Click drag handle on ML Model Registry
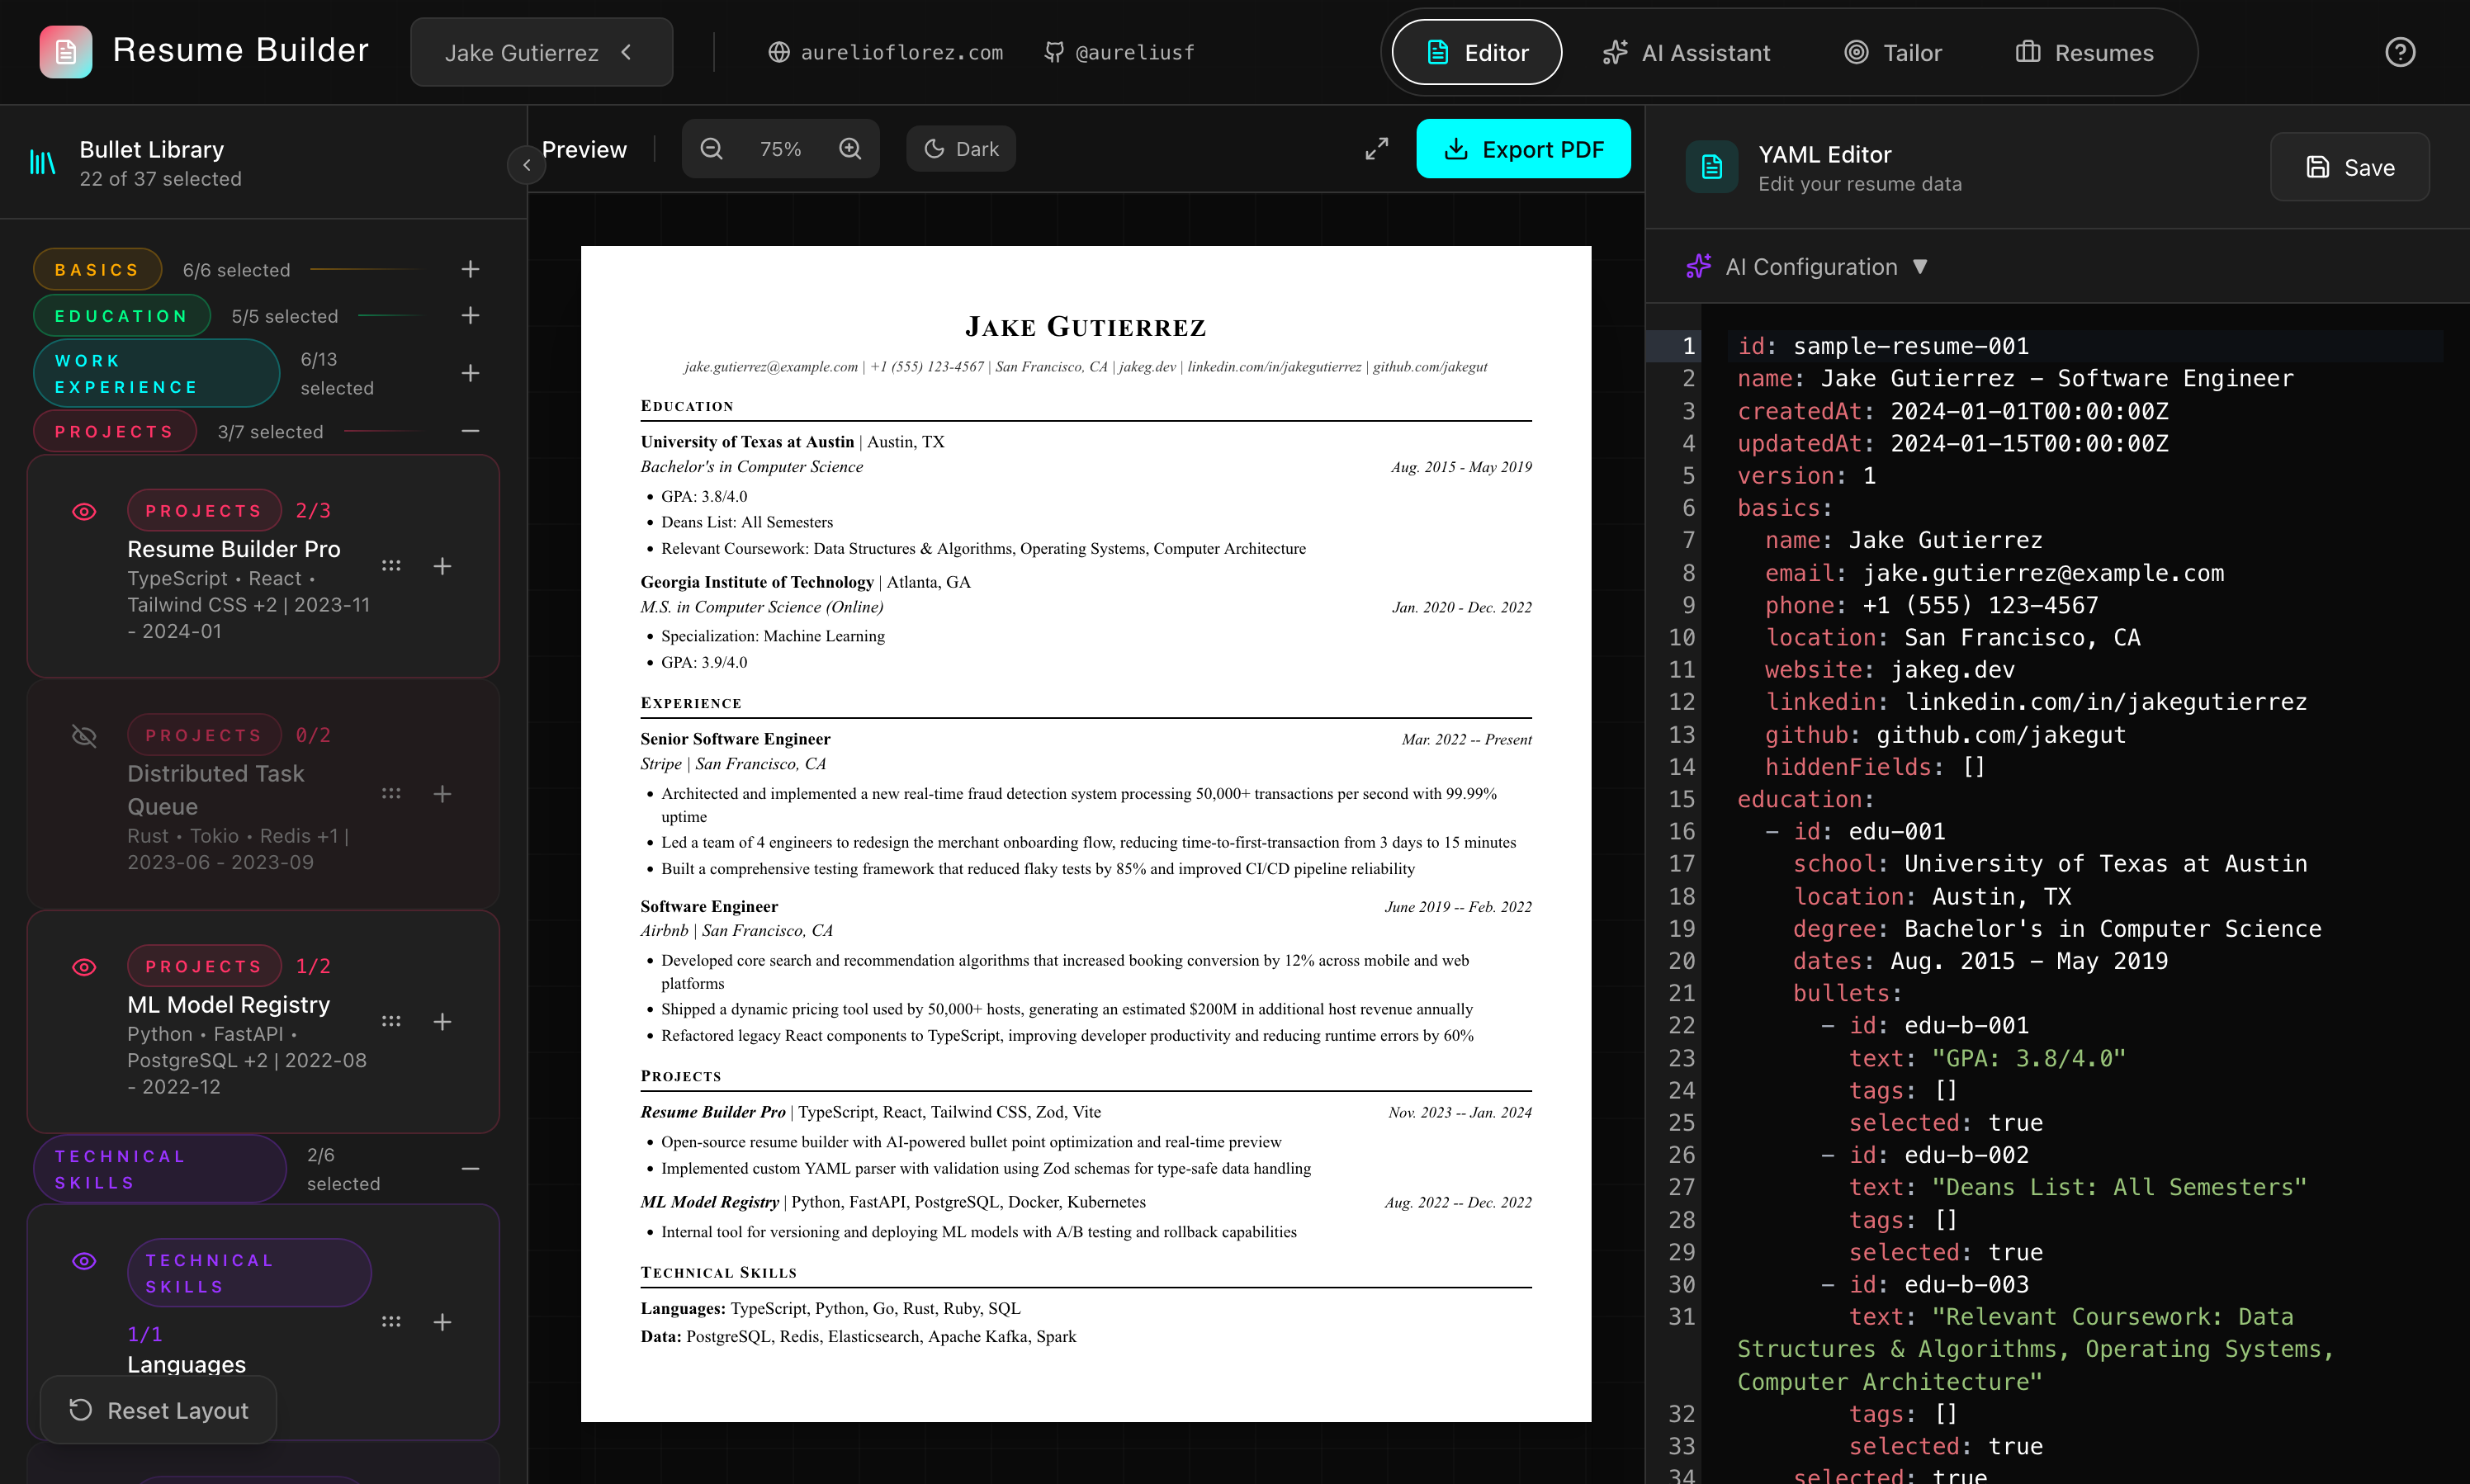The height and width of the screenshot is (1484, 2470). [x=391, y=1022]
